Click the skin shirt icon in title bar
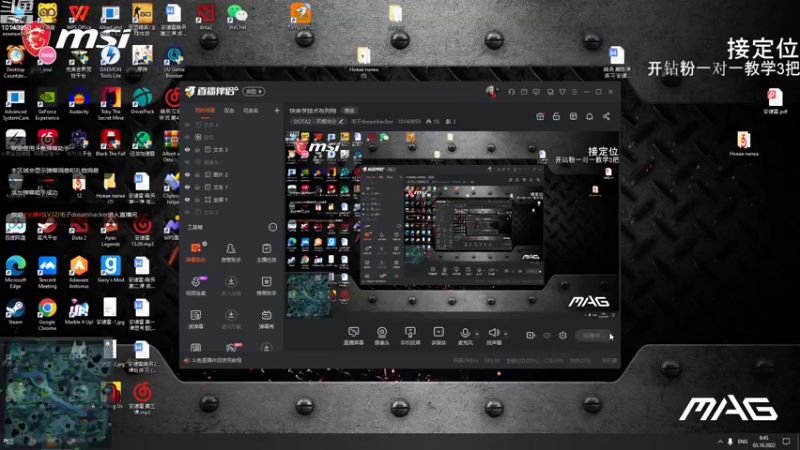800x450 pixels. (562, 92)
